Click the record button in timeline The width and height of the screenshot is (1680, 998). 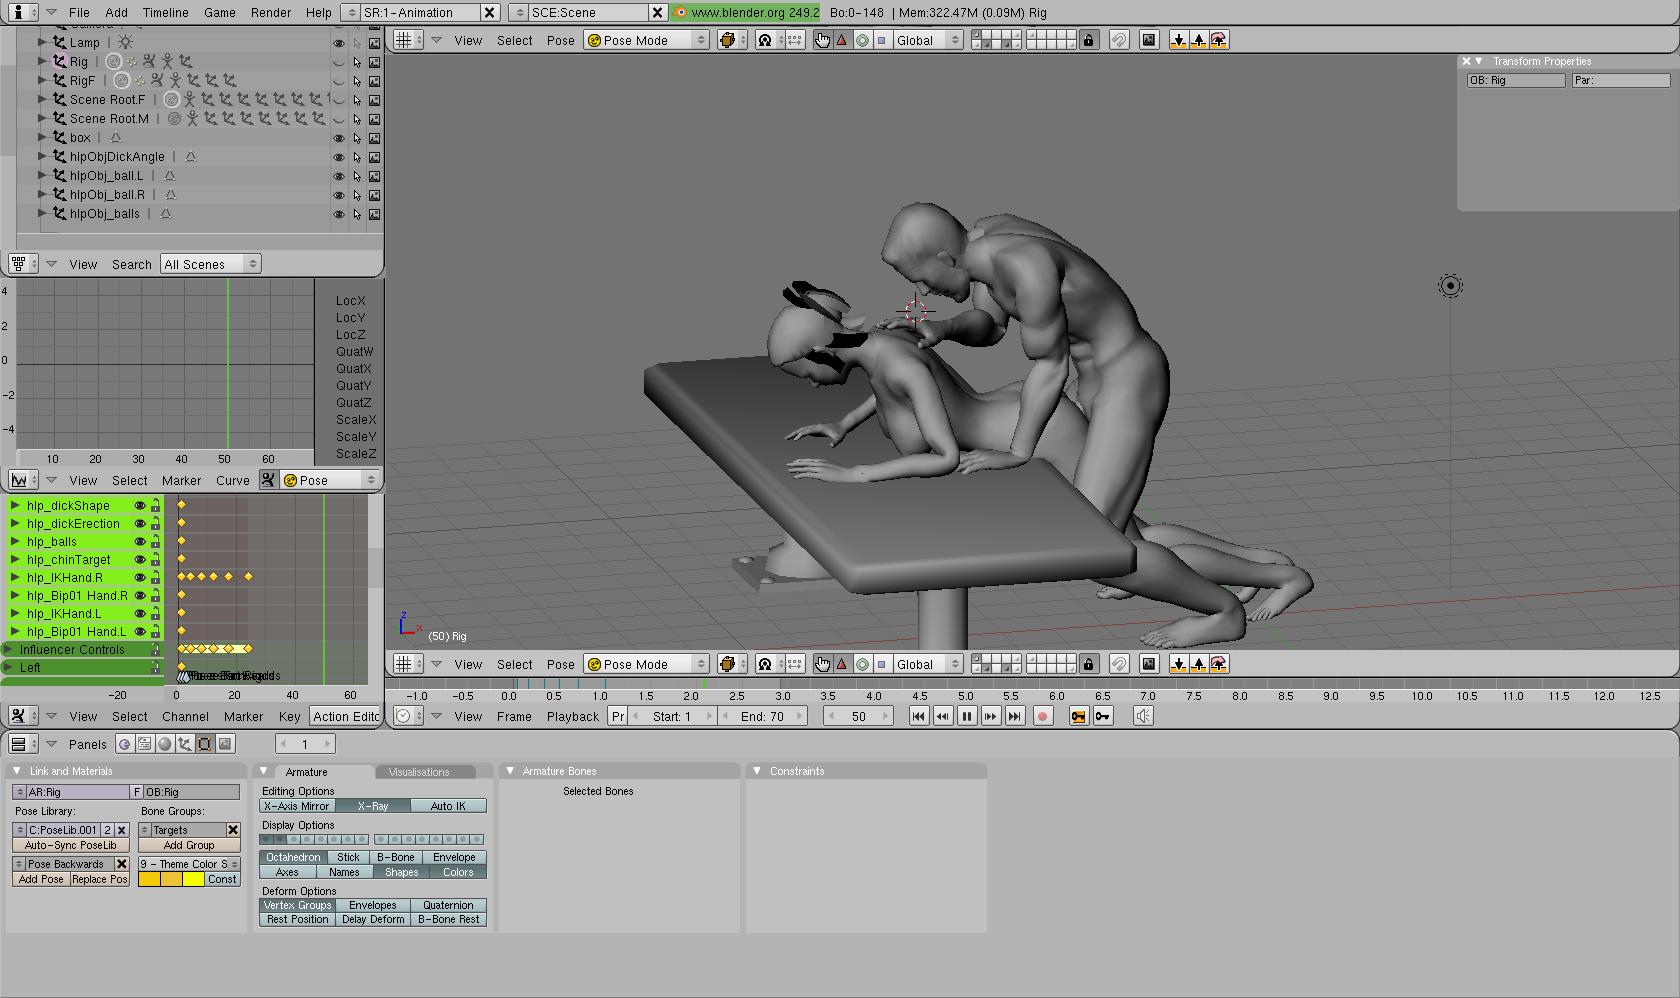coord(1042,716)
